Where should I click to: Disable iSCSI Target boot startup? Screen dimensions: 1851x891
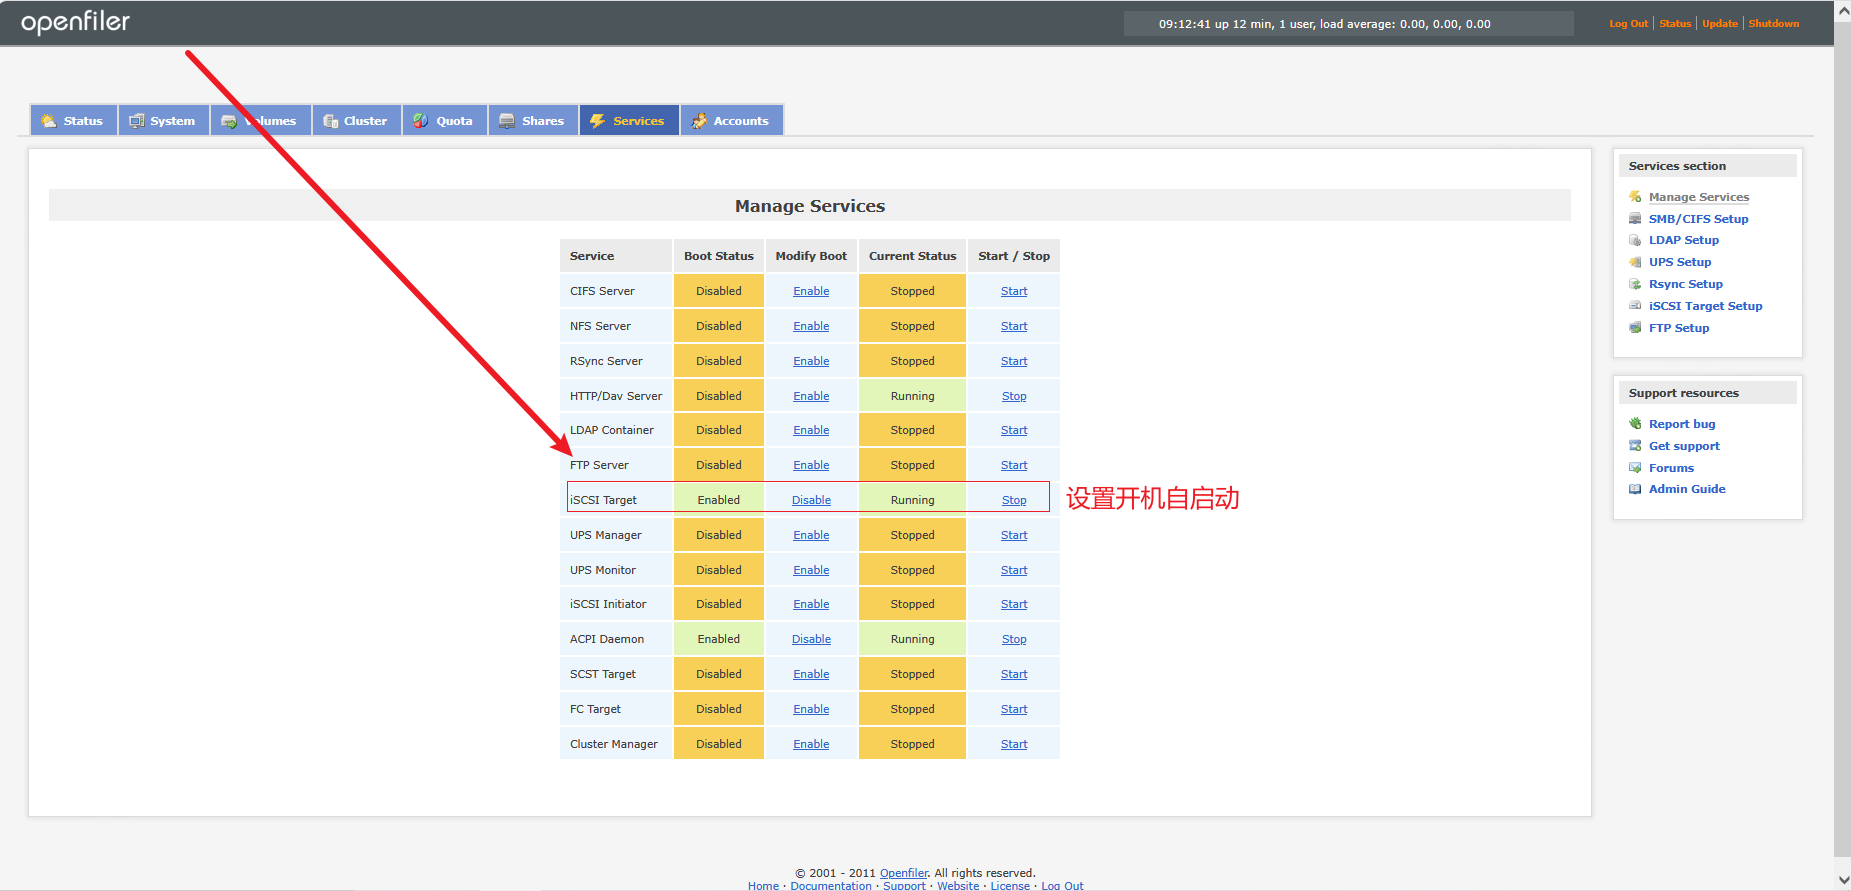[x=811, y=500]
